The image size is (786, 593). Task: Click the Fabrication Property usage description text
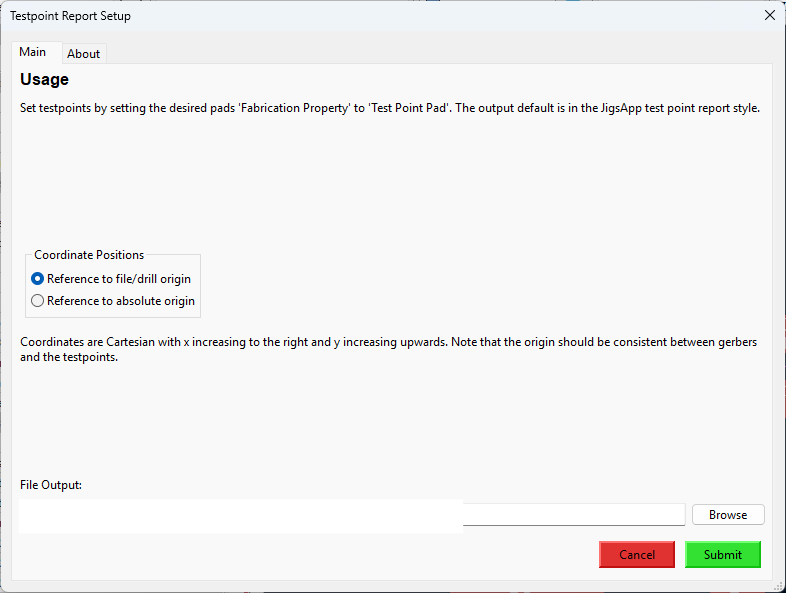[x=390, y=108]
